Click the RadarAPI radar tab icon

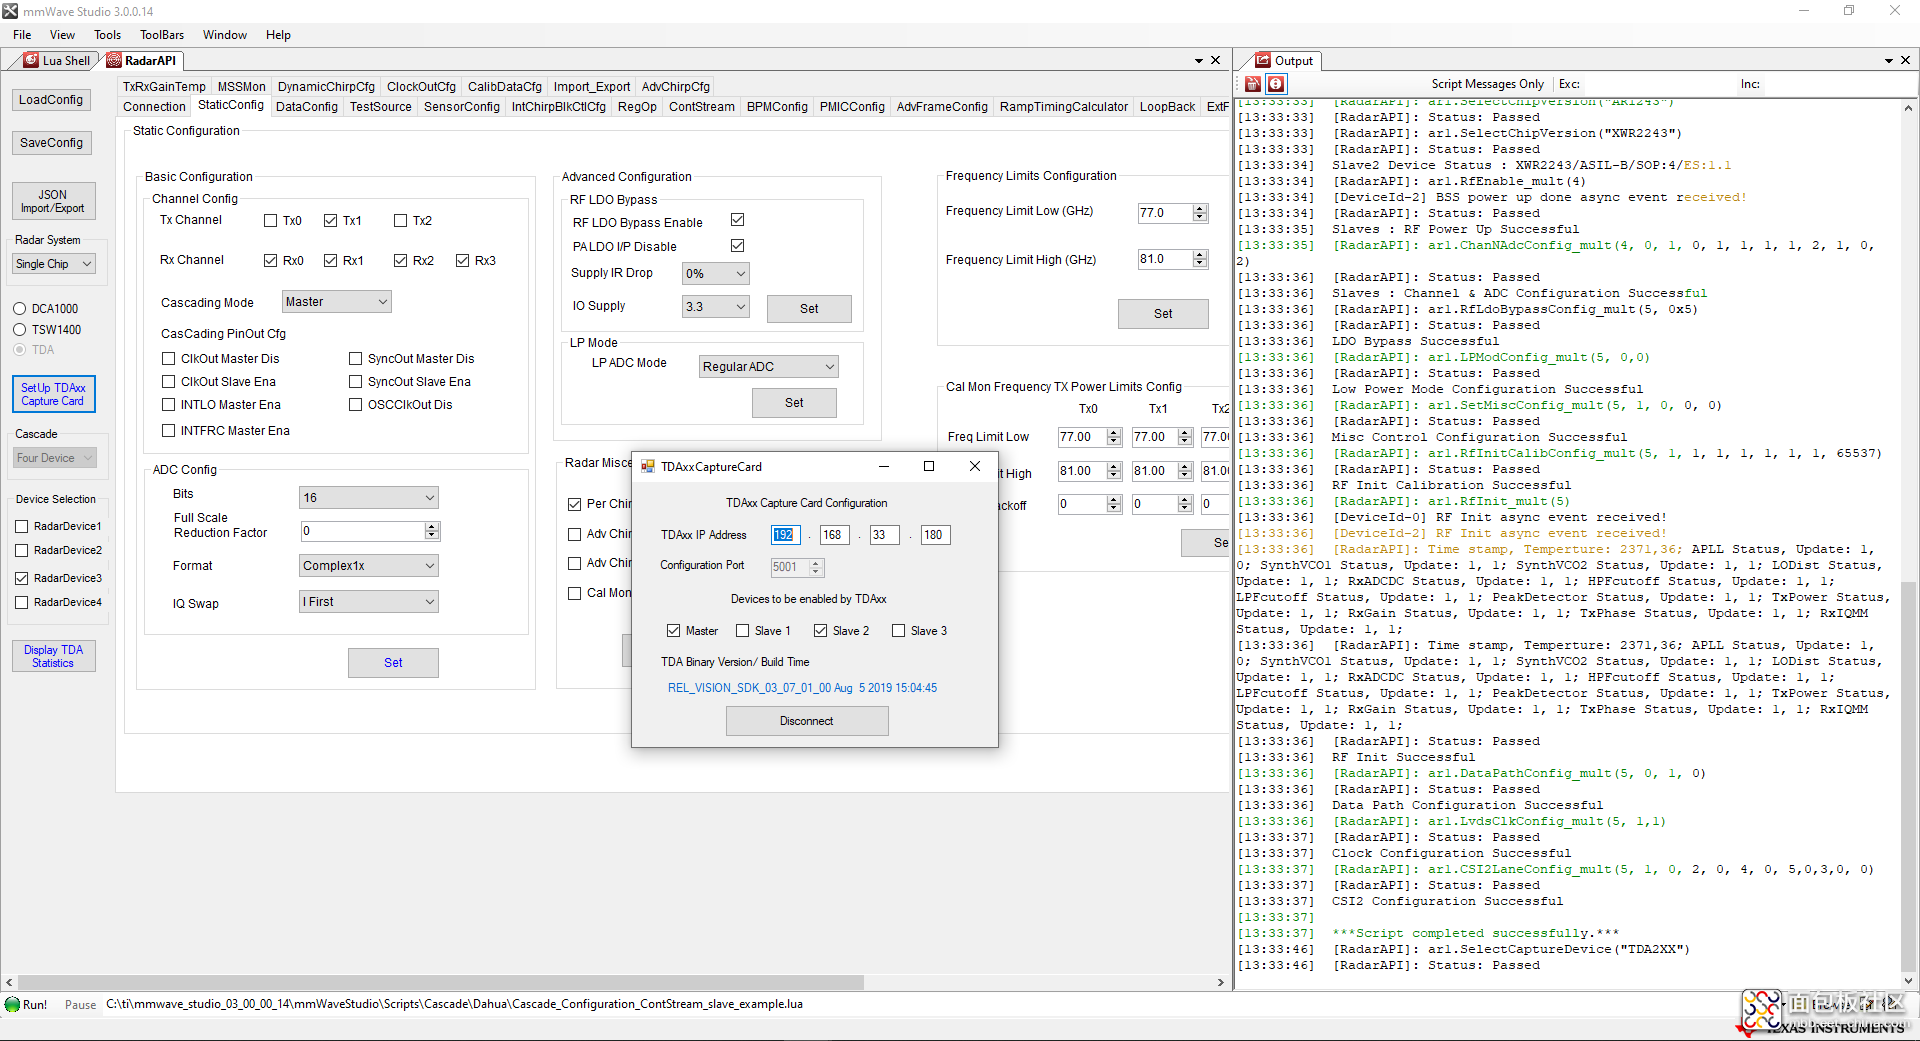(x=114, y=61)
